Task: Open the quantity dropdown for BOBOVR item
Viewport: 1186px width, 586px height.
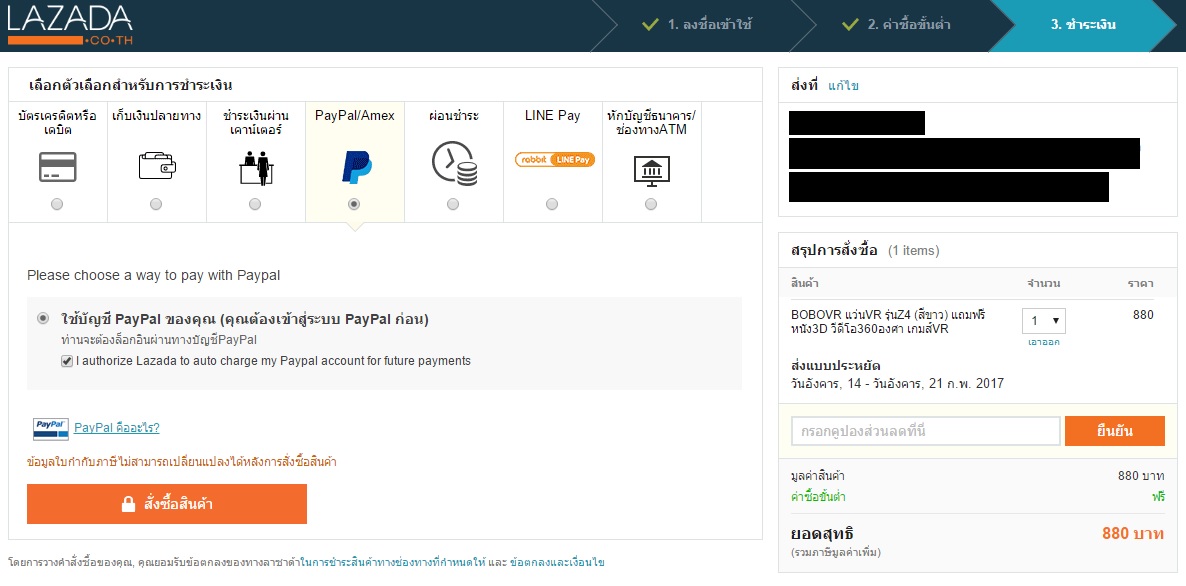Action: [x=1044, y=321]
